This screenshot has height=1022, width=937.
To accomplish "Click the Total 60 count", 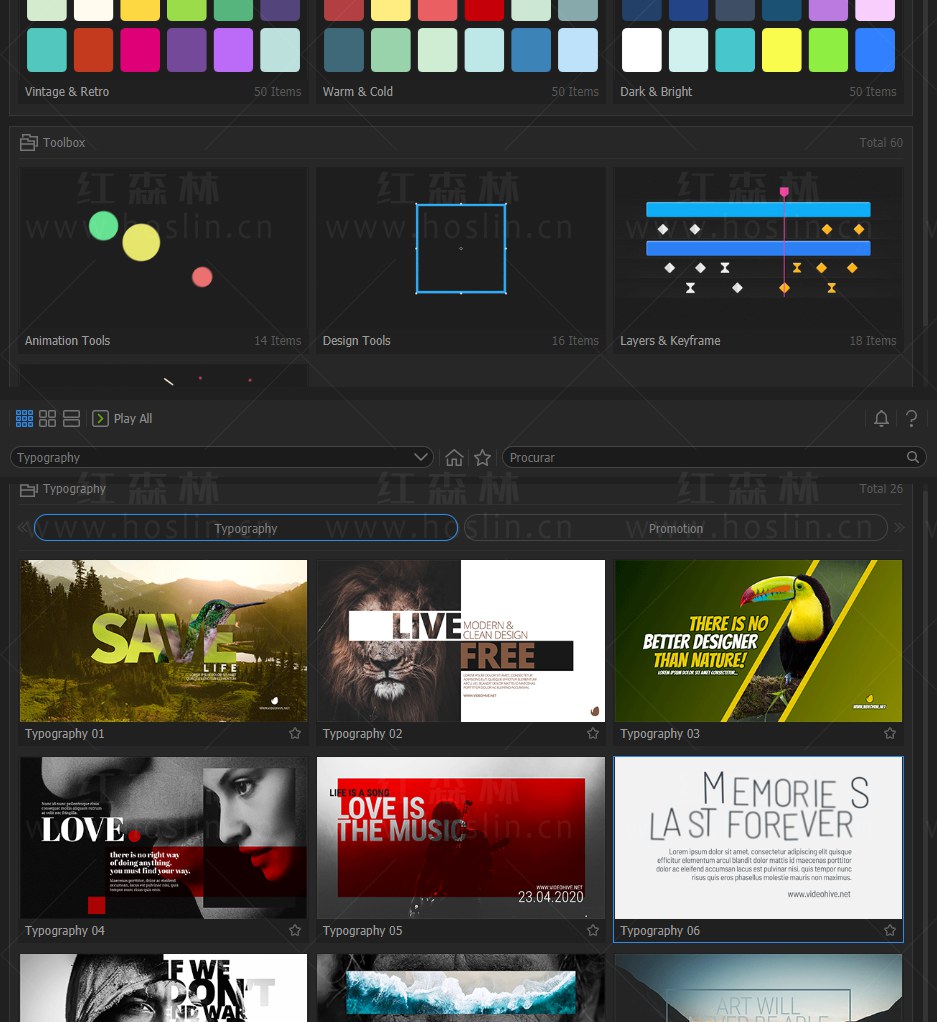I will point(881,142).
